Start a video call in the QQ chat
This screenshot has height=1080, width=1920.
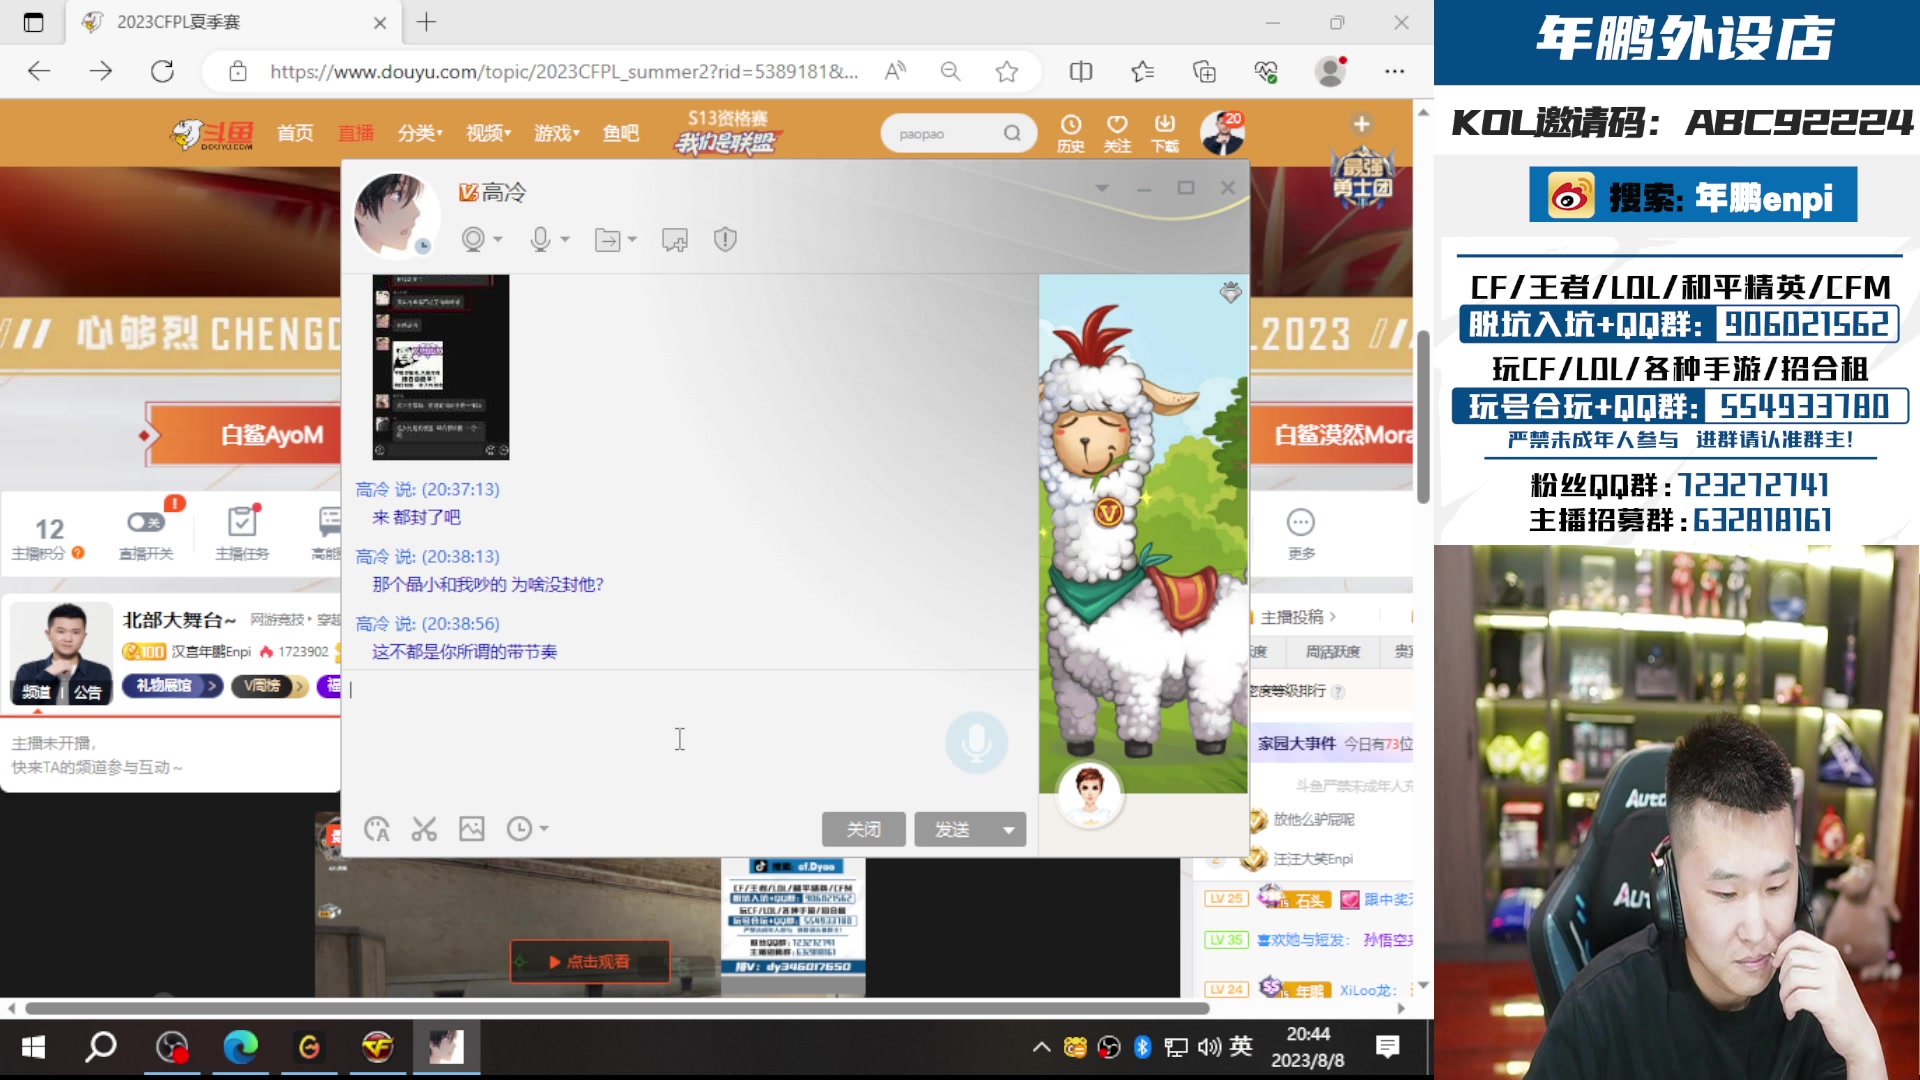coord(473,239)
